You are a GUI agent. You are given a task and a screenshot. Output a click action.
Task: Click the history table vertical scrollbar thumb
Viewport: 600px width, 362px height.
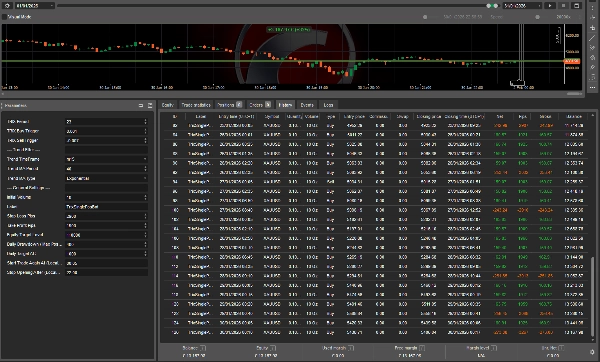(x=593, y=297)
